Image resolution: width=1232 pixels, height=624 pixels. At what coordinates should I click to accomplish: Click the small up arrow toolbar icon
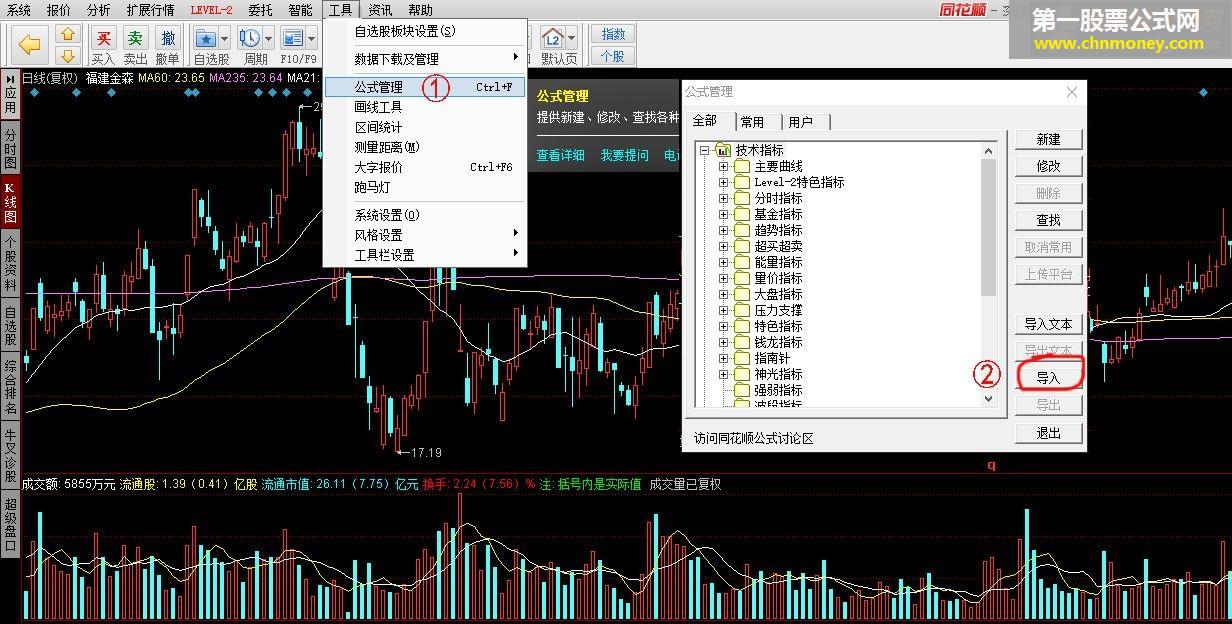(x=67, y=35)
